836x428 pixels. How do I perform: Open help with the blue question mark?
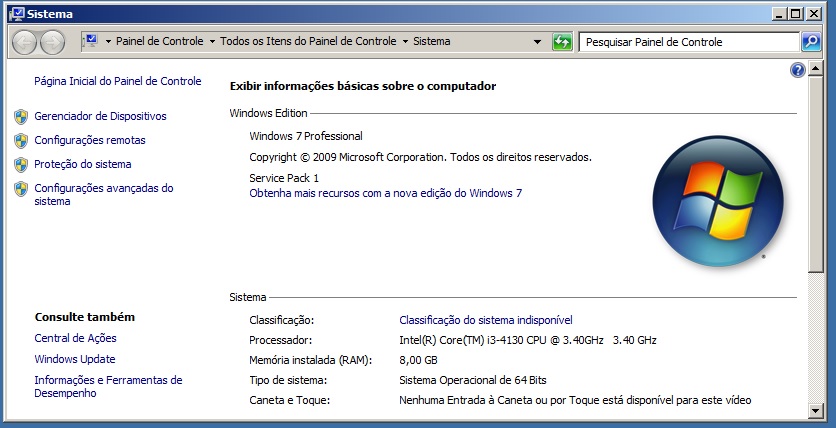[798, 70]
